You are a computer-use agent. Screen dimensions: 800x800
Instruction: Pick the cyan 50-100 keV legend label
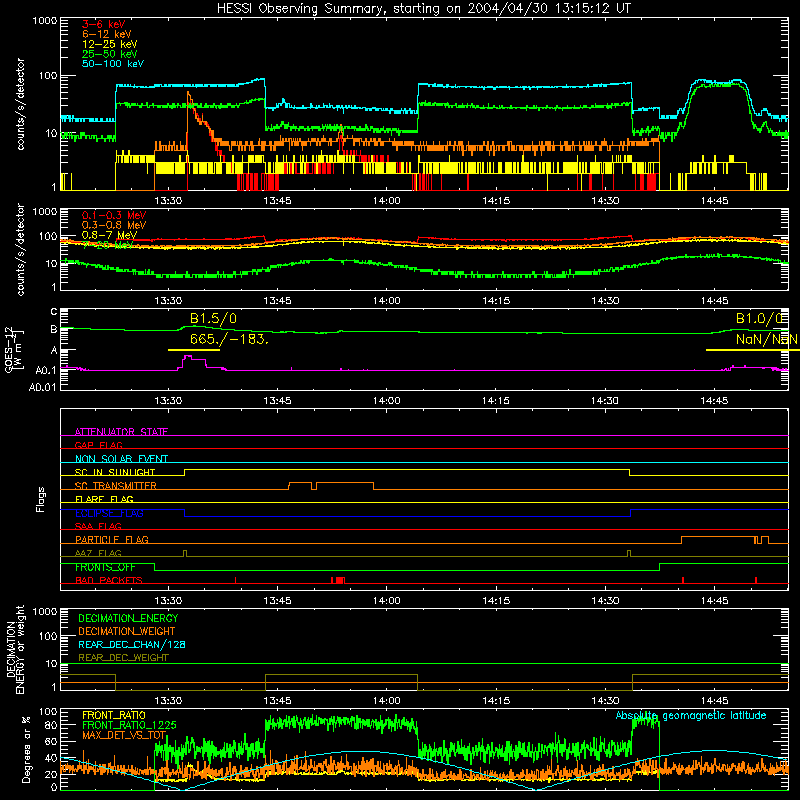pos(113,64)
